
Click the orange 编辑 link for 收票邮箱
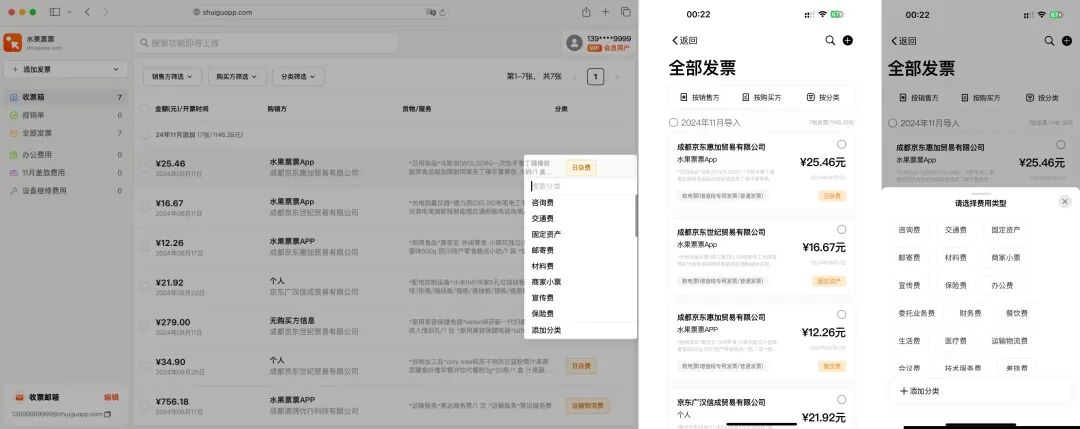tap(112, 397)
